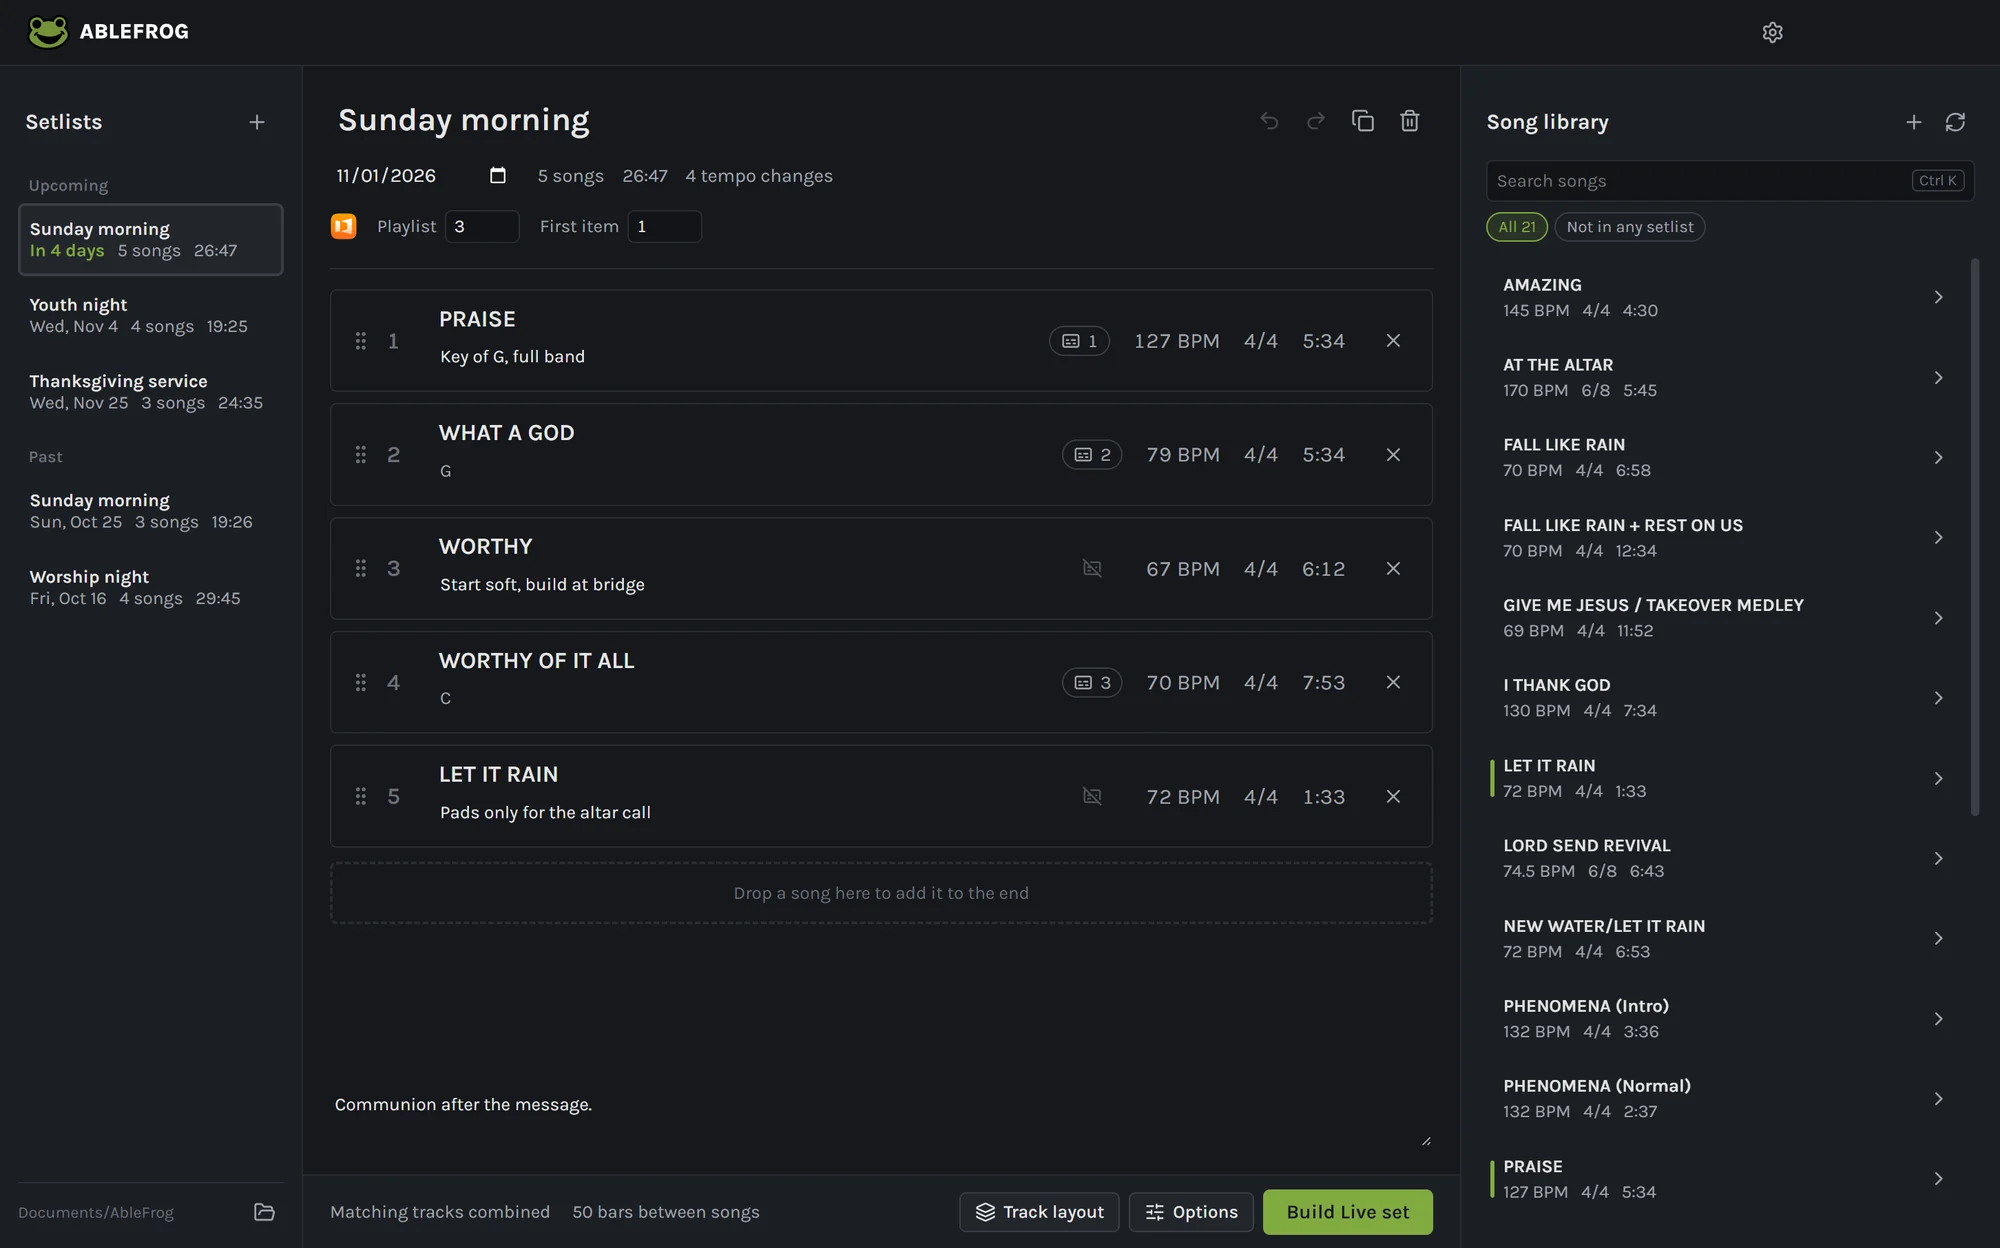
Task: Open Thanksgiving service setlist
Action: 151,392
